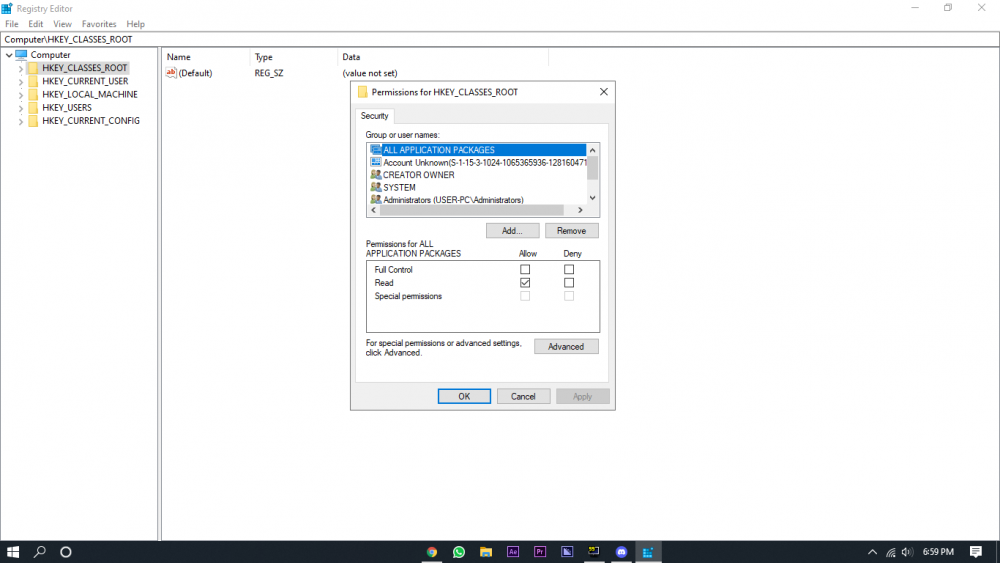Open Advanced permission settings
This screenshot has height=563, width=1000.
[566, 346]
